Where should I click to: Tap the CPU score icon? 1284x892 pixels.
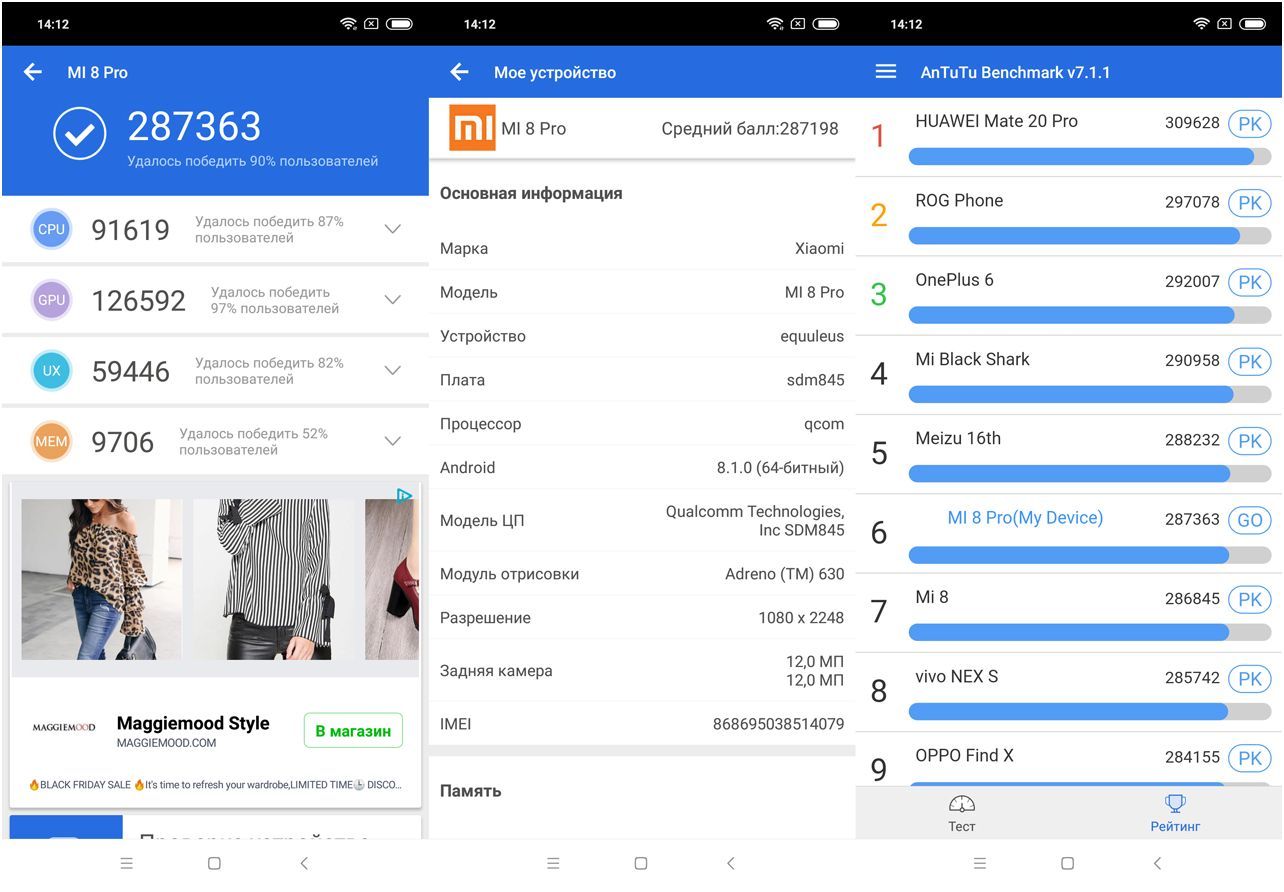[51, 229]
